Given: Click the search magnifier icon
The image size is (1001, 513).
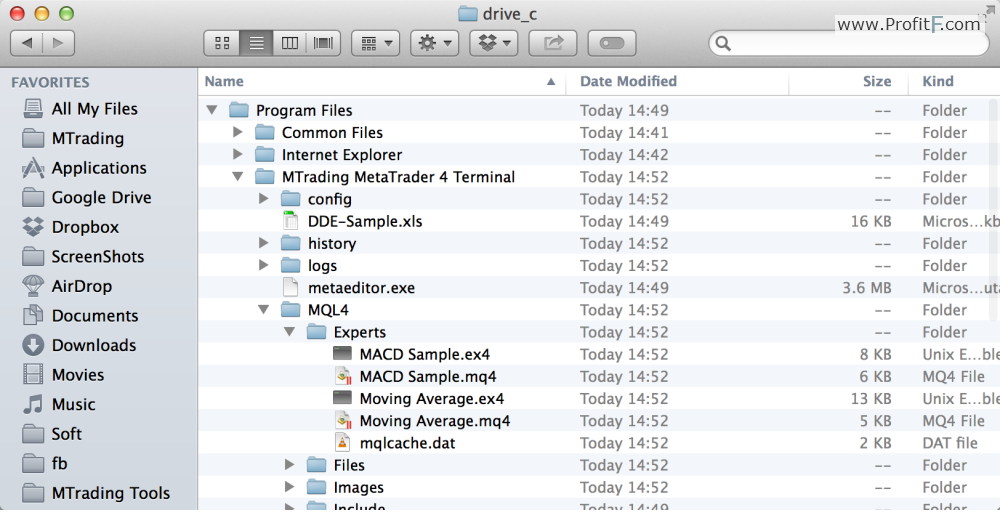Looking at the screenshot, I should point(723,43).
